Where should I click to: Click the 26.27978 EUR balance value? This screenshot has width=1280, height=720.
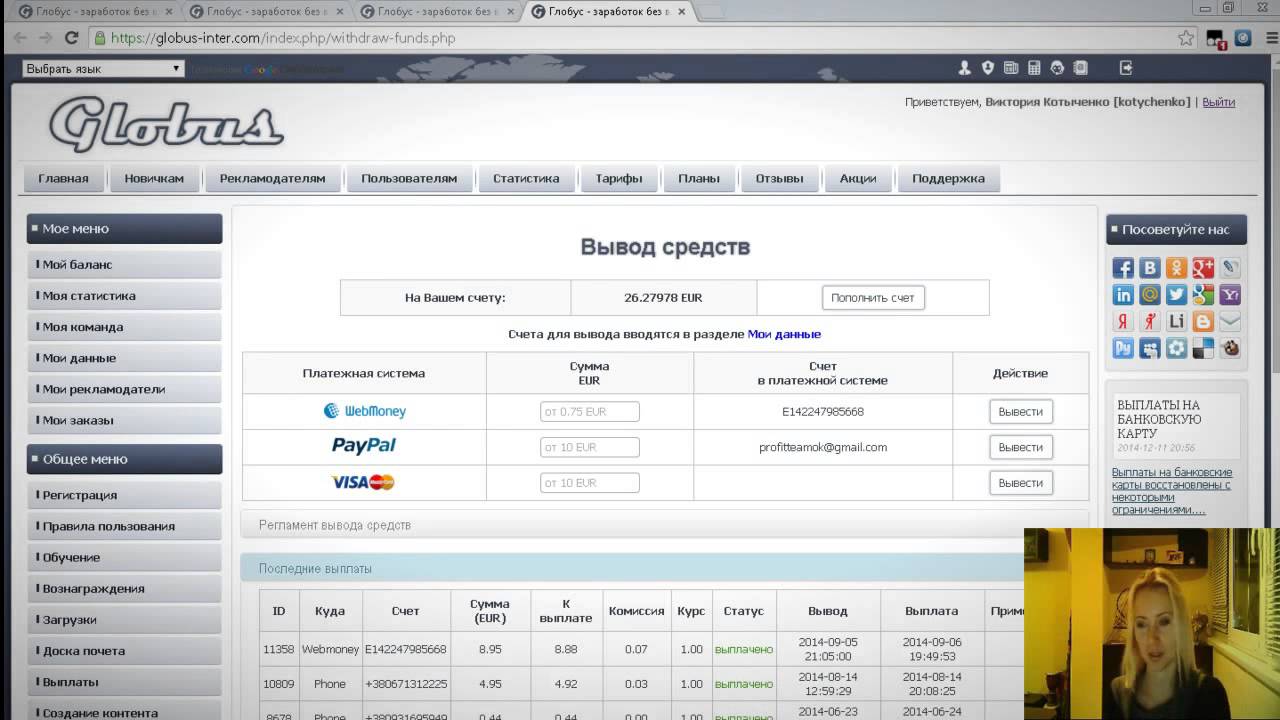[x=663, y=298]
